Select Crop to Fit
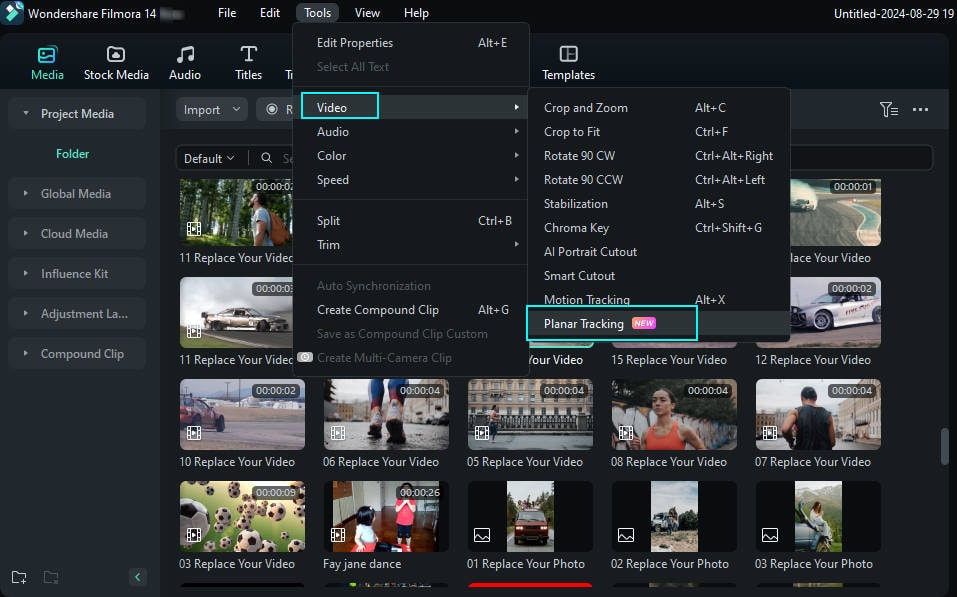The width and height of the screenshot is (957, 597). point(659,131)
